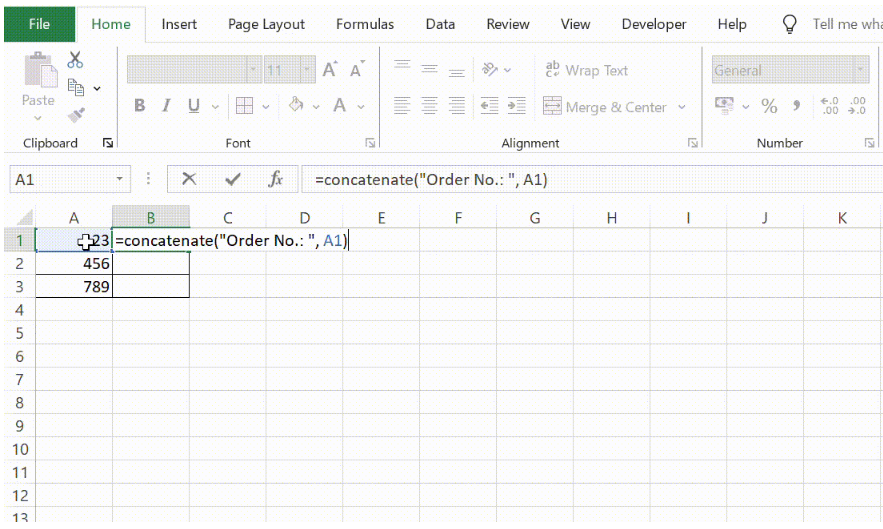Expand the Merge & Center dropdown arrow
The width and height of the screenshot is (883, 529).
[682, 106]
